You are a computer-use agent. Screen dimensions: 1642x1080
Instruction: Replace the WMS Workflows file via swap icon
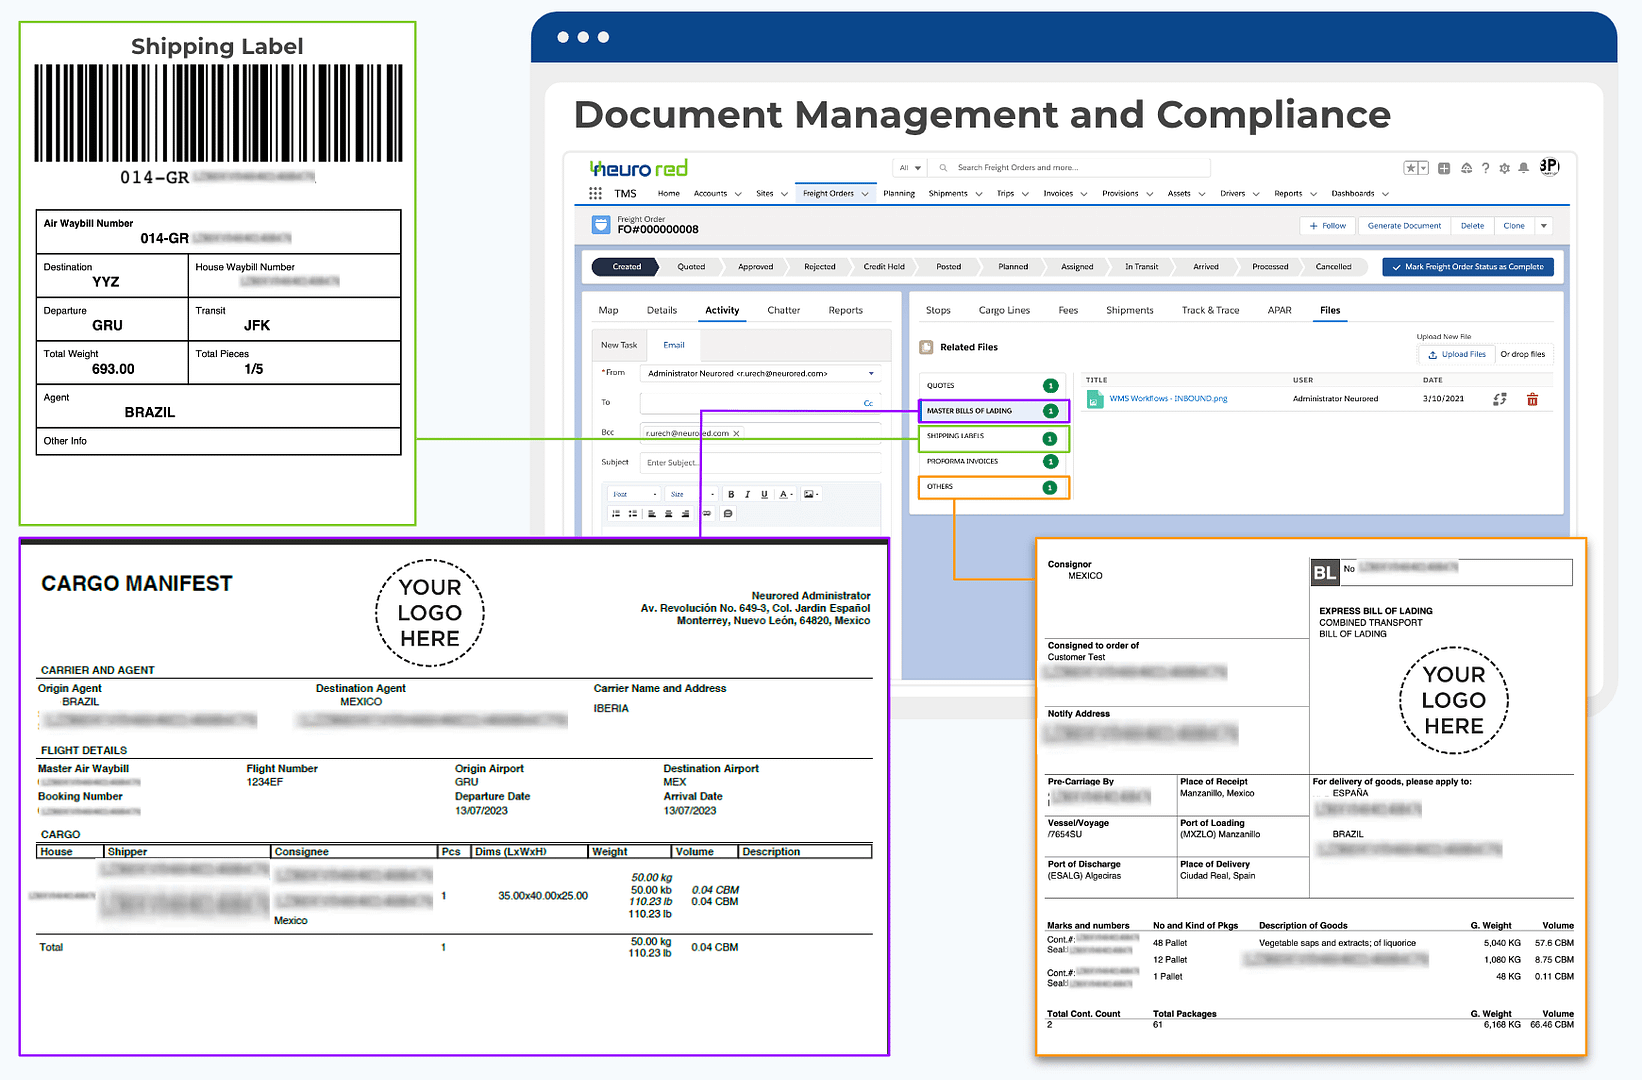click(1500, 399)
